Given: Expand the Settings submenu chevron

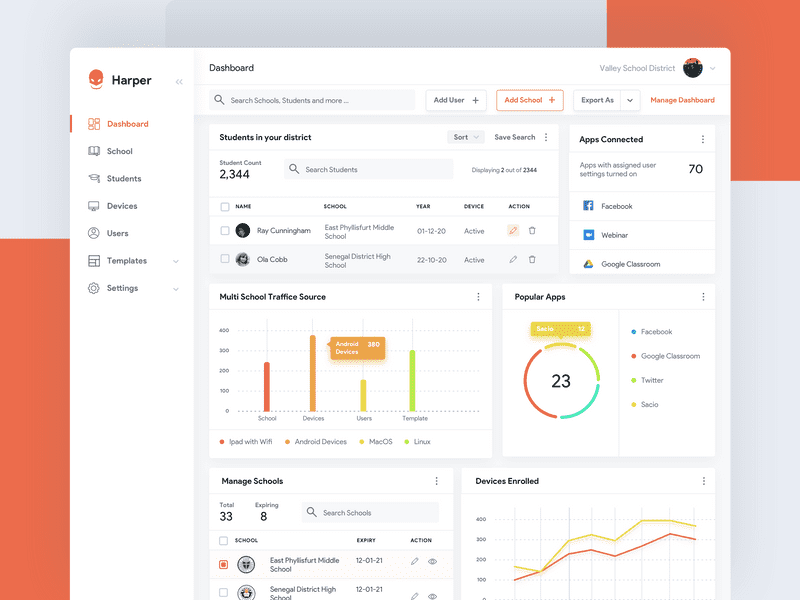Looking at the screenshot, I should click(176, 289).
